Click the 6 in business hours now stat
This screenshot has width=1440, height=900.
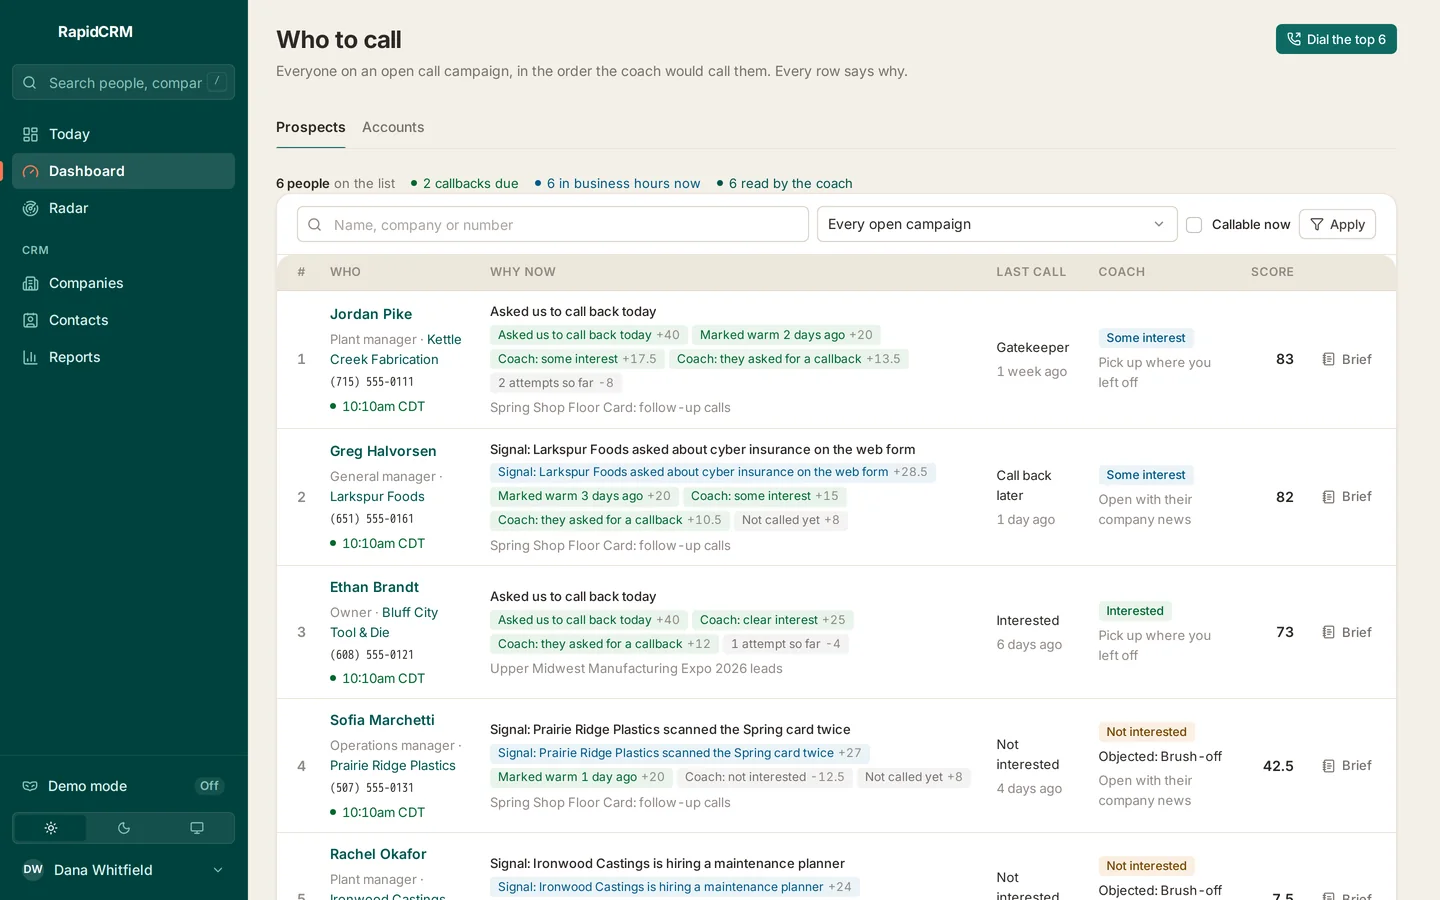coord(617,183)
